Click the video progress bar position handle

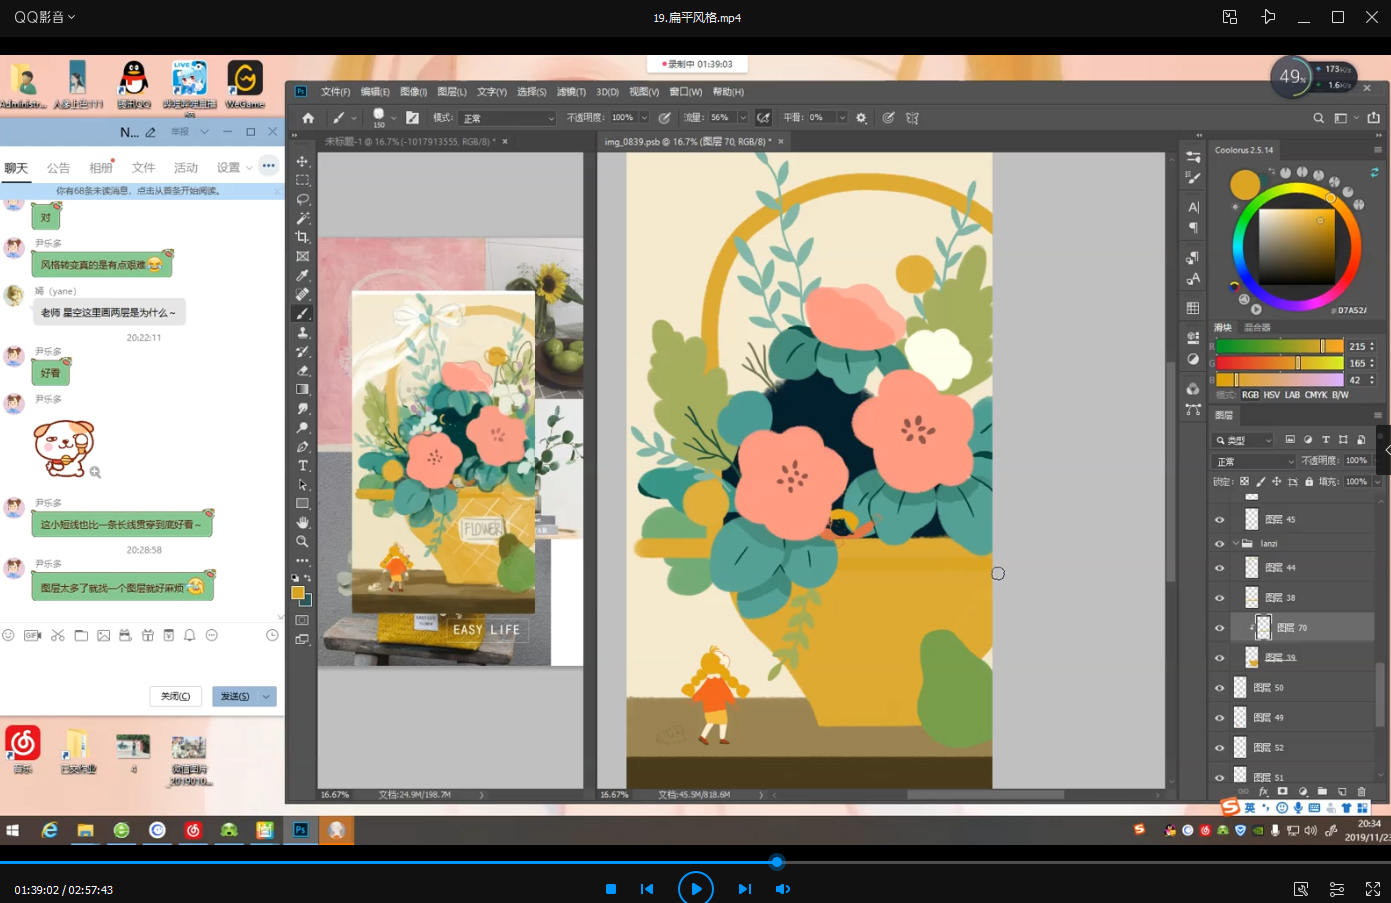coord(776,862)
